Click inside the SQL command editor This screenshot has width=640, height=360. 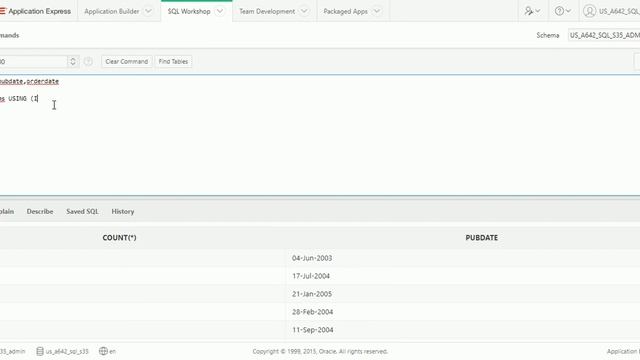pos(320,135)
